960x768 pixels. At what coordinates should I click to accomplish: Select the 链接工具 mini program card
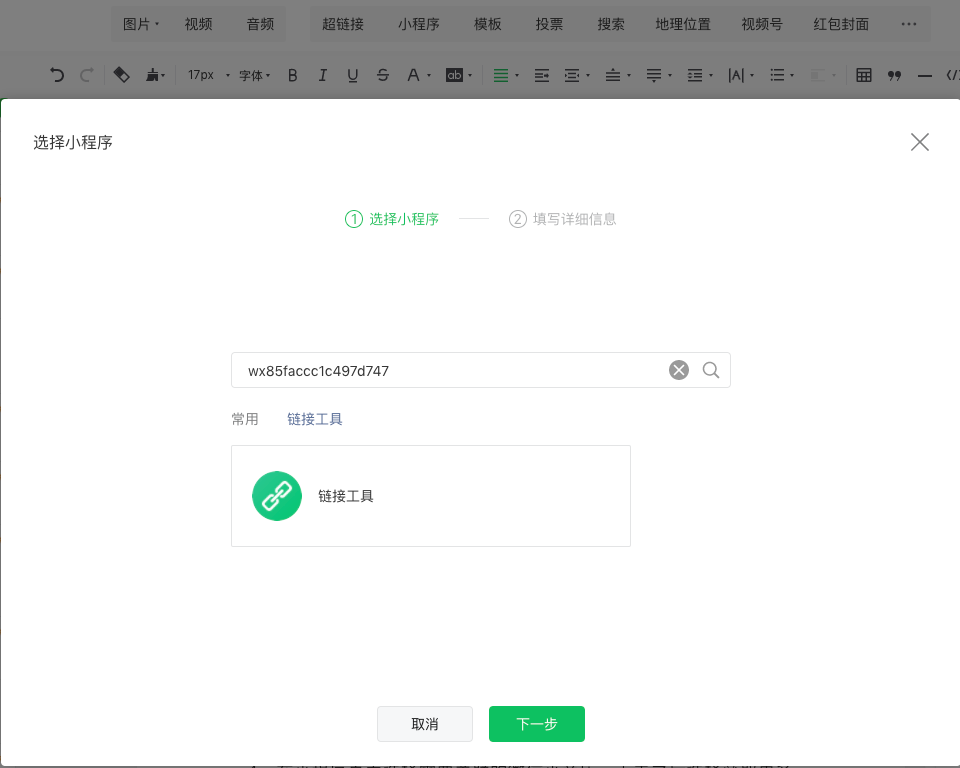pyautogui.click(x=430, y=496)
